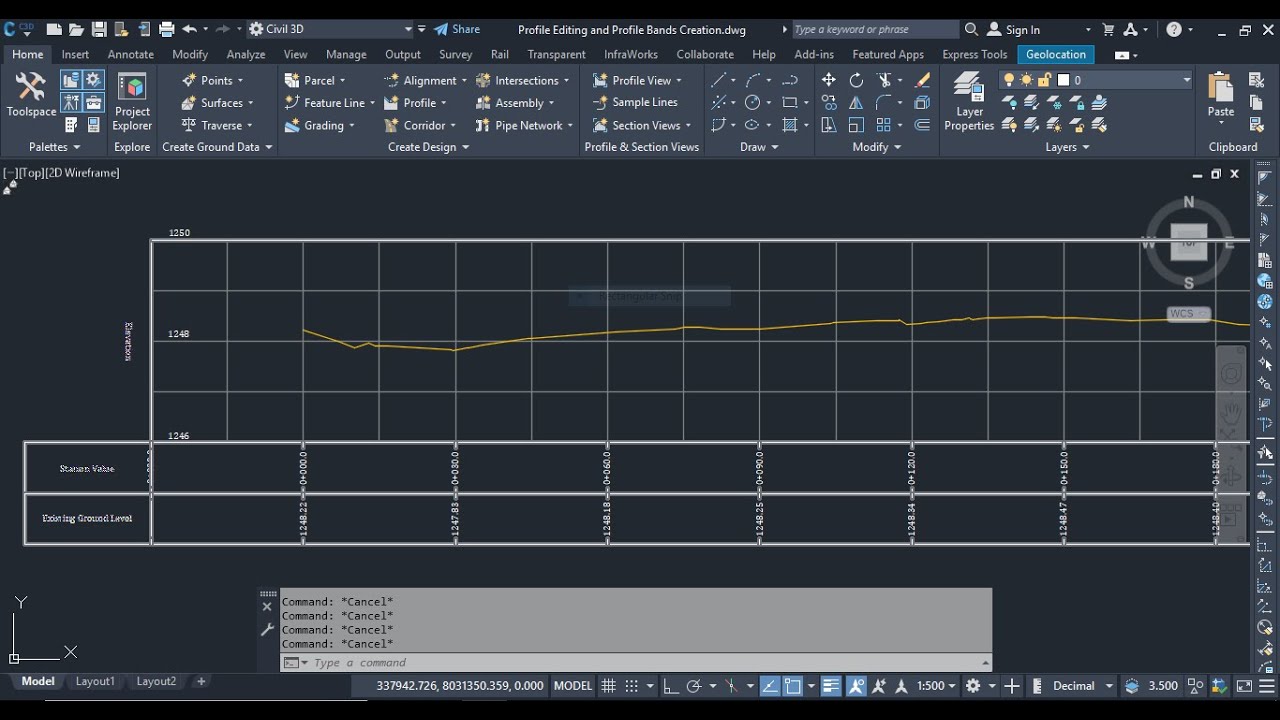
Task: Click the Erase tool icon
Action: coord(922,80)
